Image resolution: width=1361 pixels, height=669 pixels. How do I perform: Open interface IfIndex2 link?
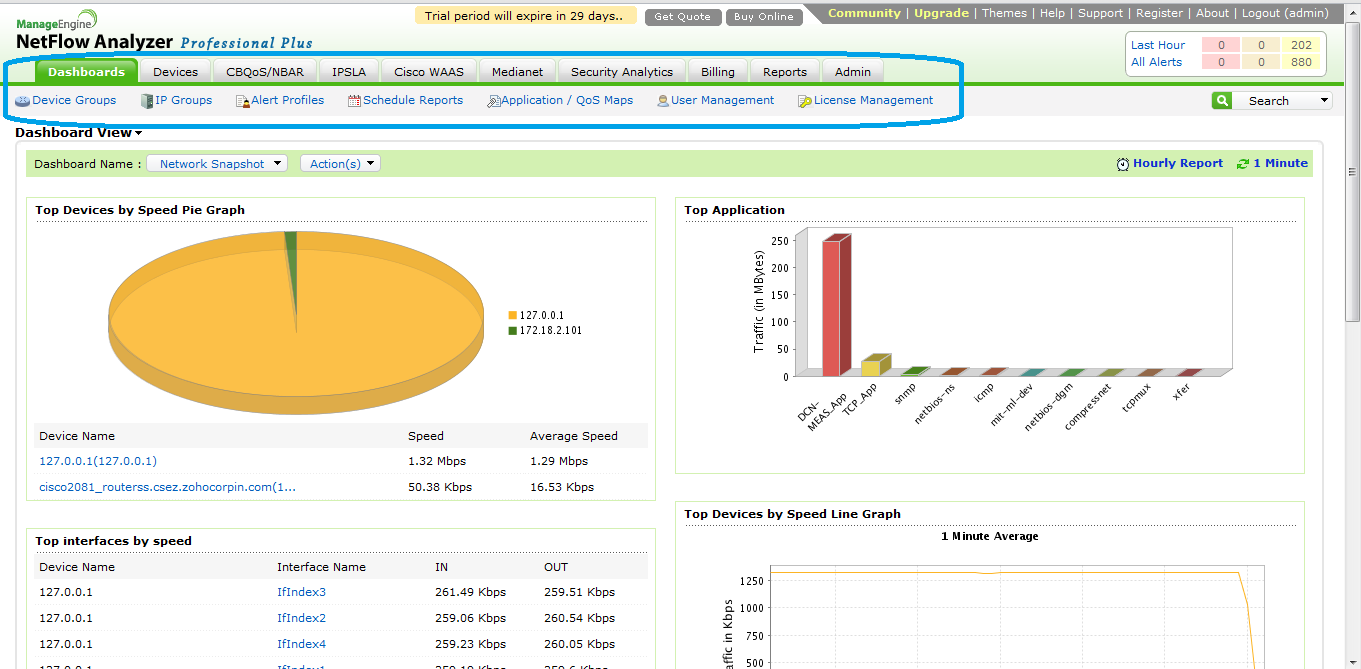tap(301, 618)
